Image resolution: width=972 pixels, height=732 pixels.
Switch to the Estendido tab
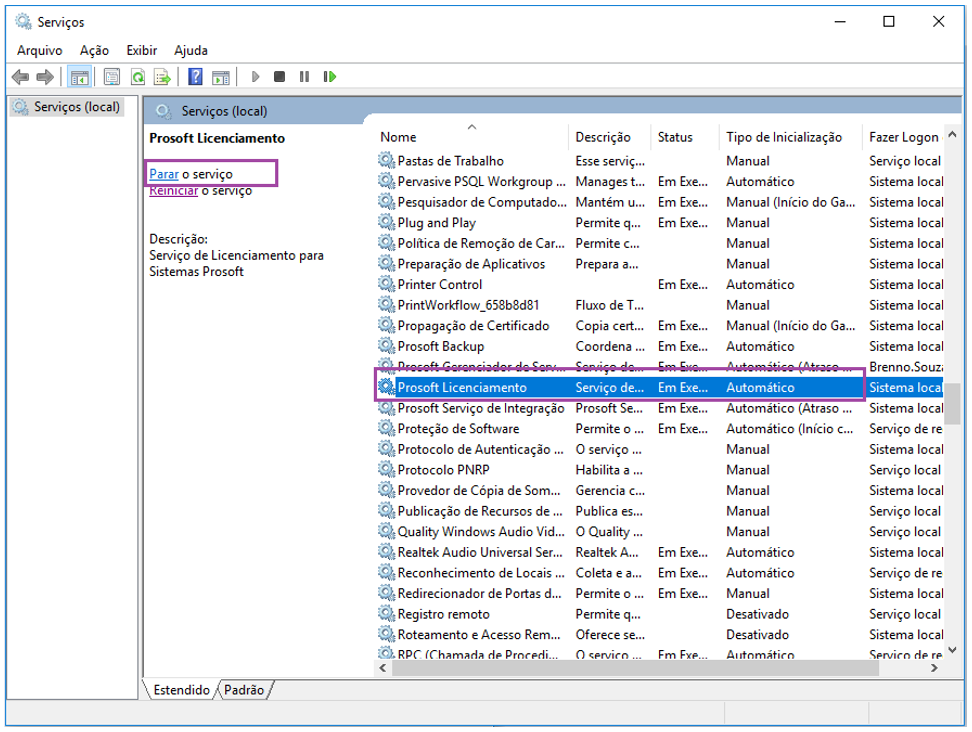tap(181, 690)
